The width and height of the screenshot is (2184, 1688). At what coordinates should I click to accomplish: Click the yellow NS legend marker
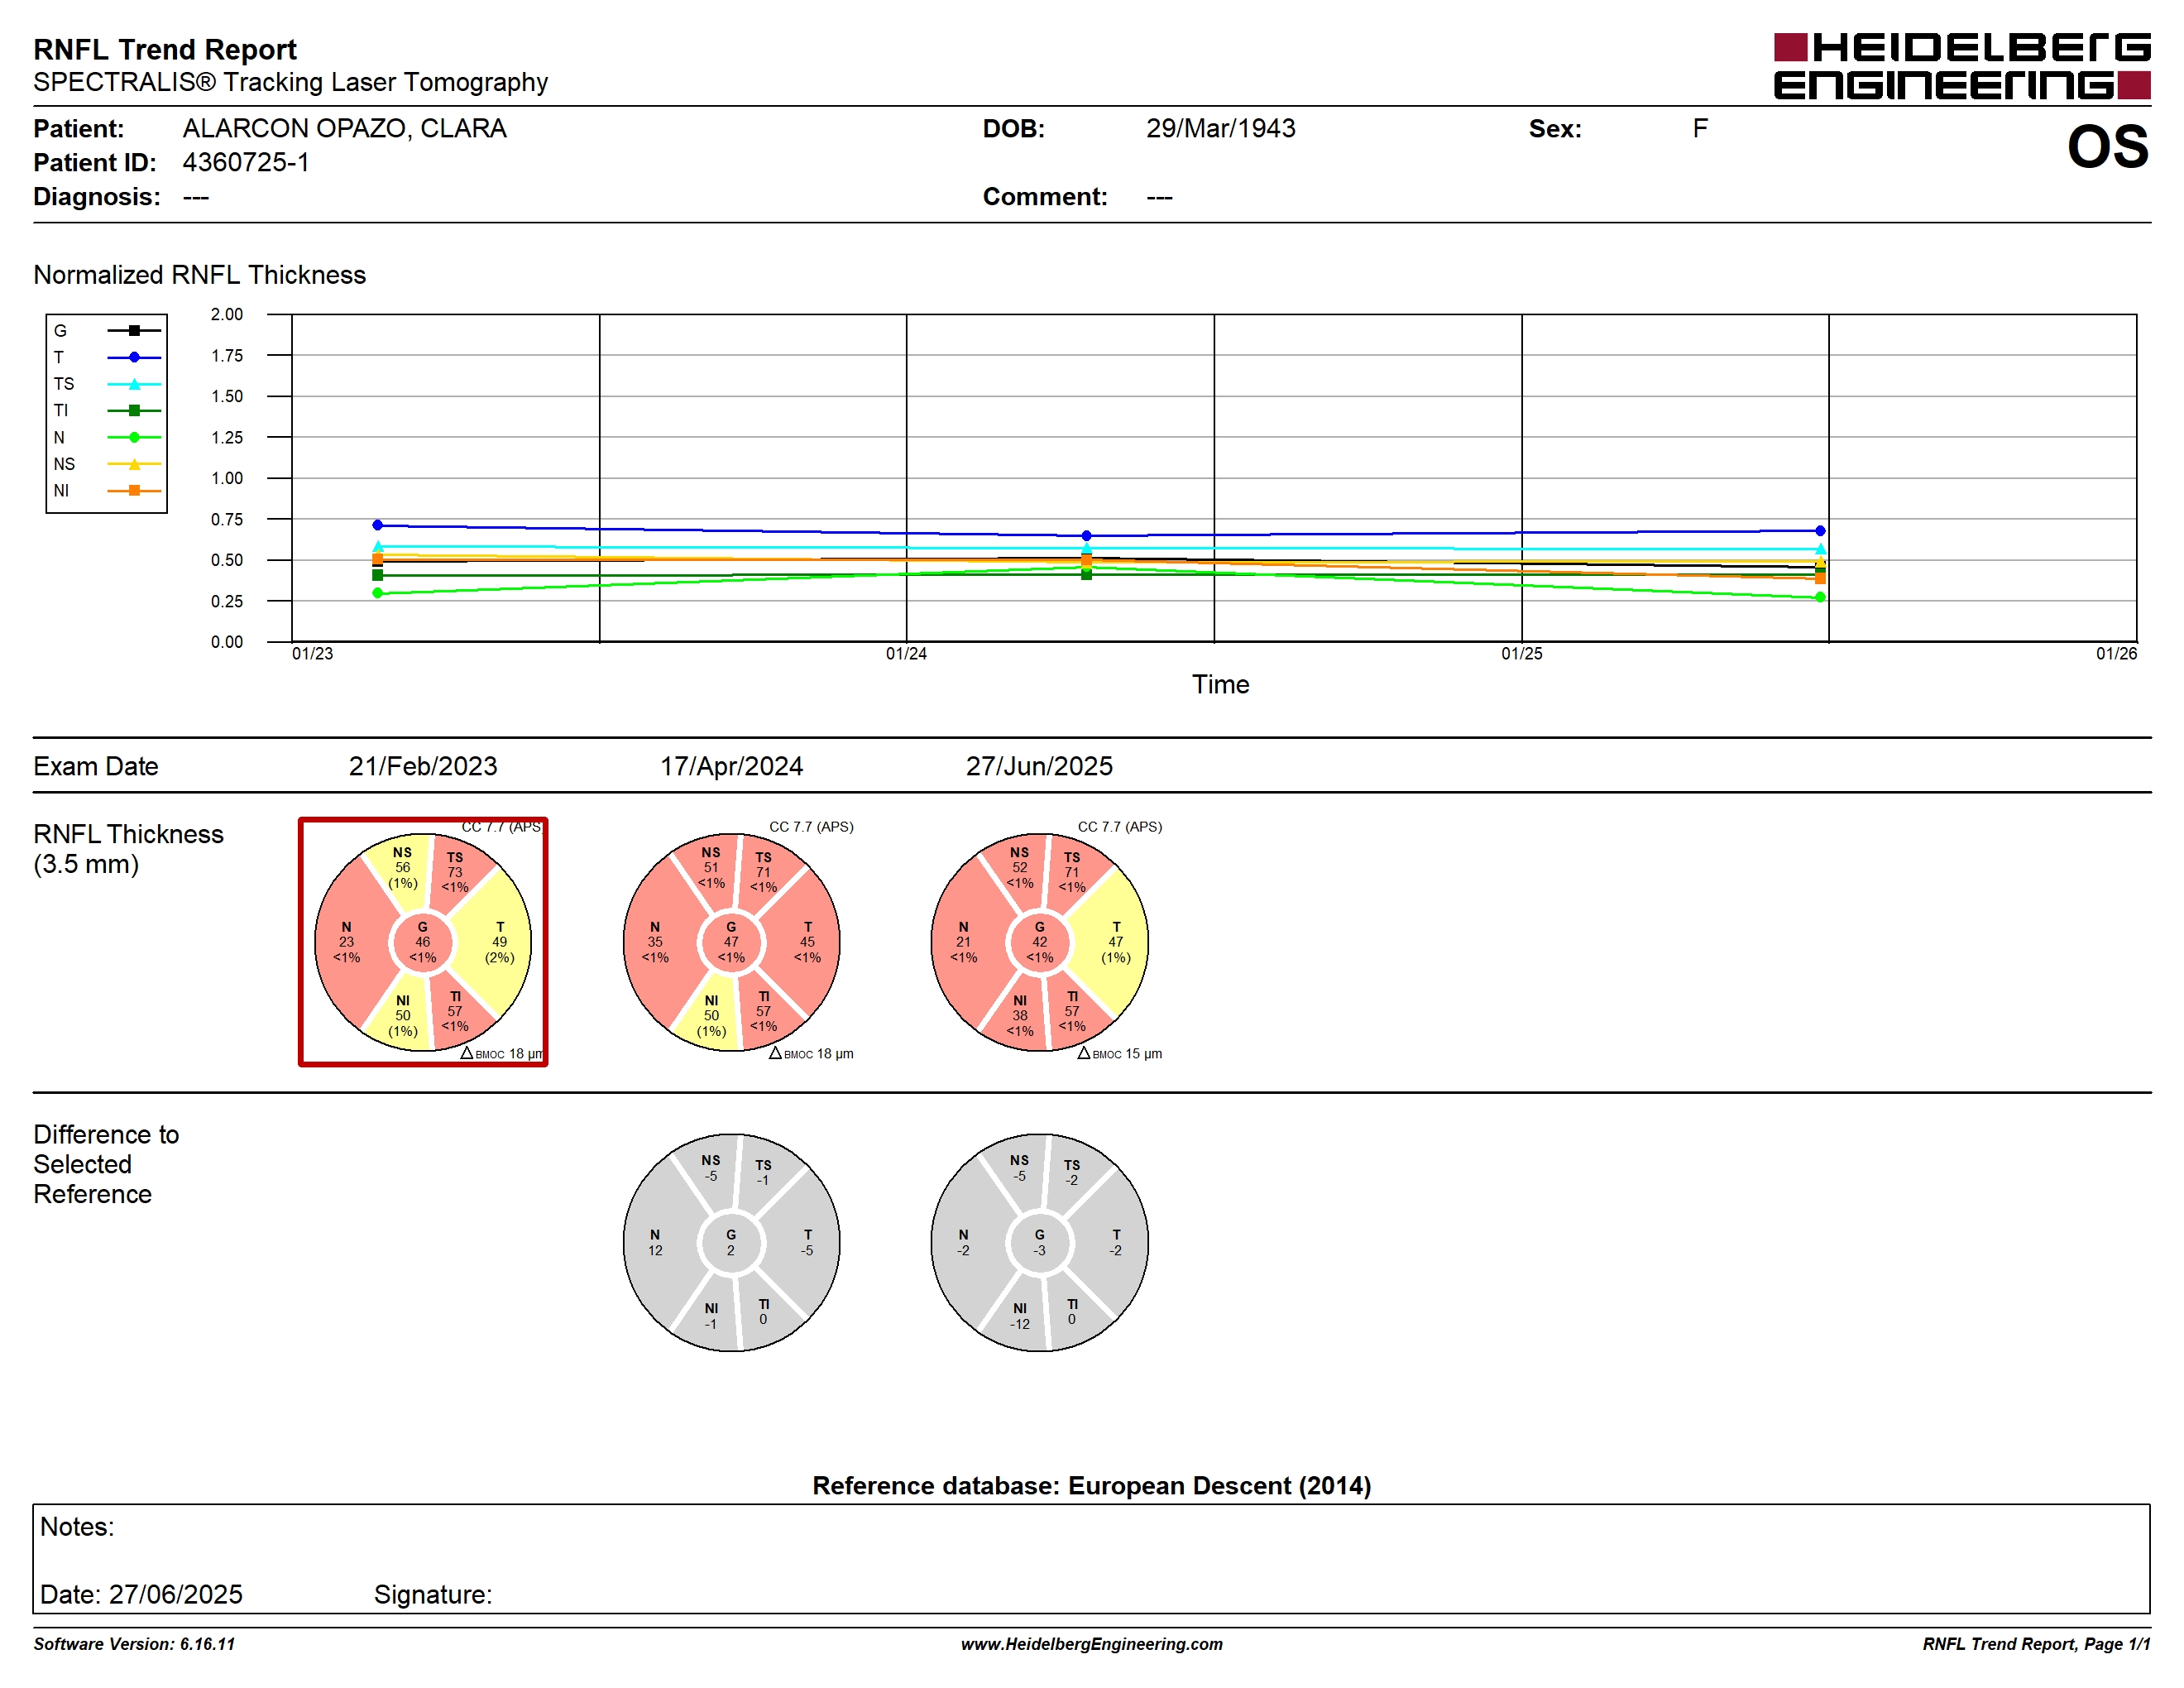click(x=134, y=464)
